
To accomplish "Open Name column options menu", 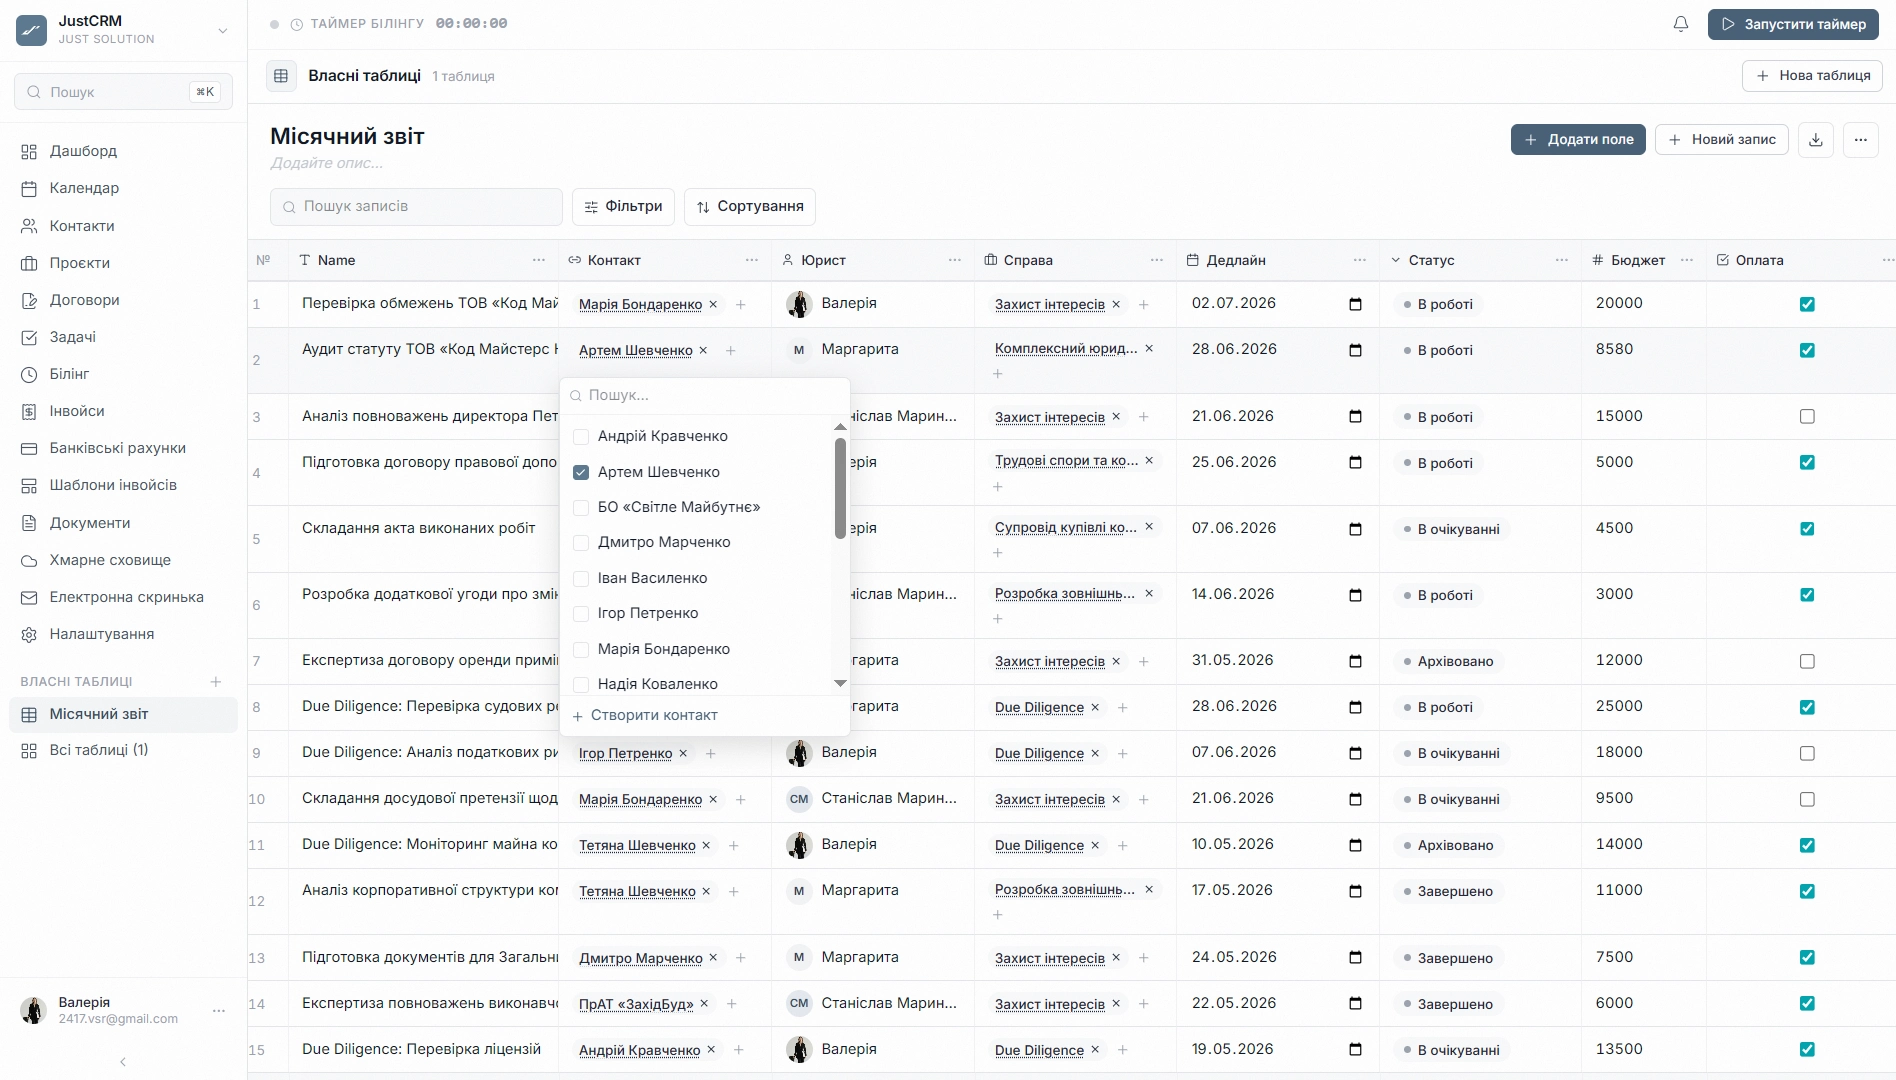I will point(539,260).
